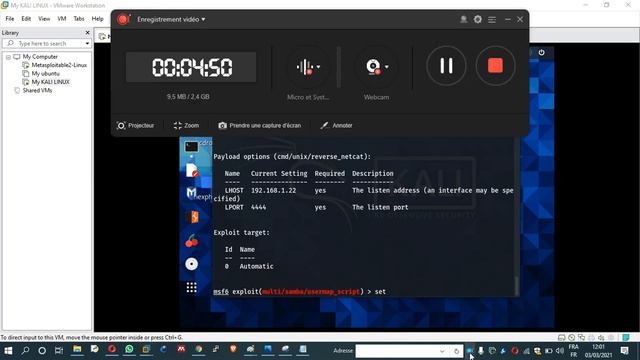The width and height of the screenshot is (640, 360).
Task: Click the Automatic exploit target row
Action: [249, 266]
